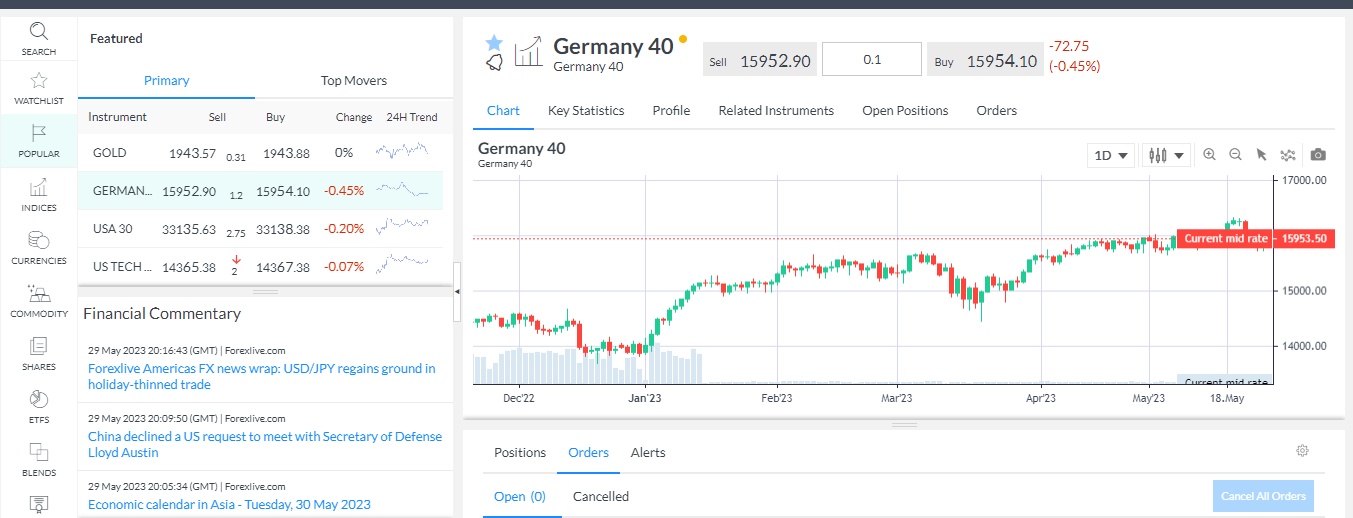
Task: Open China declined US request article
Action: tap(264, 444)
